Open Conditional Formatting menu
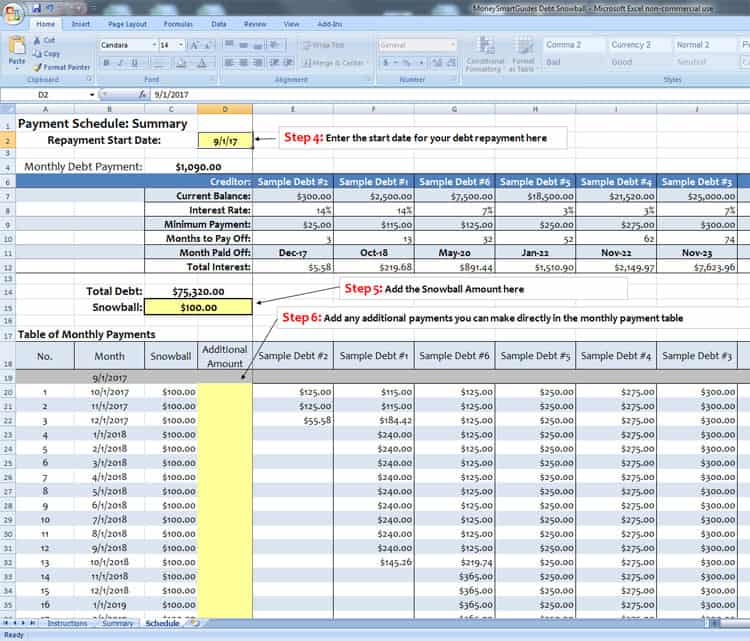Image resolution: width=750 pixels, height=641 pixels. point(485,55)
